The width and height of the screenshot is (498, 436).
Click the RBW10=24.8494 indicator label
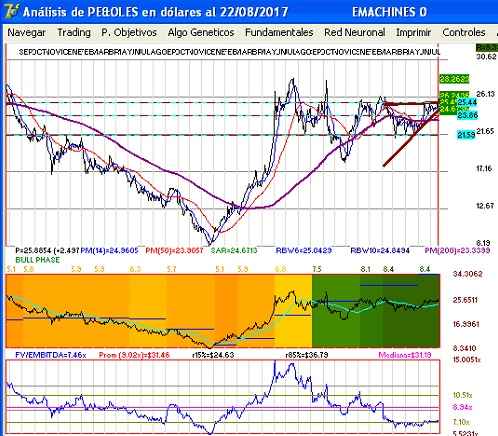[x=380, y=250]
